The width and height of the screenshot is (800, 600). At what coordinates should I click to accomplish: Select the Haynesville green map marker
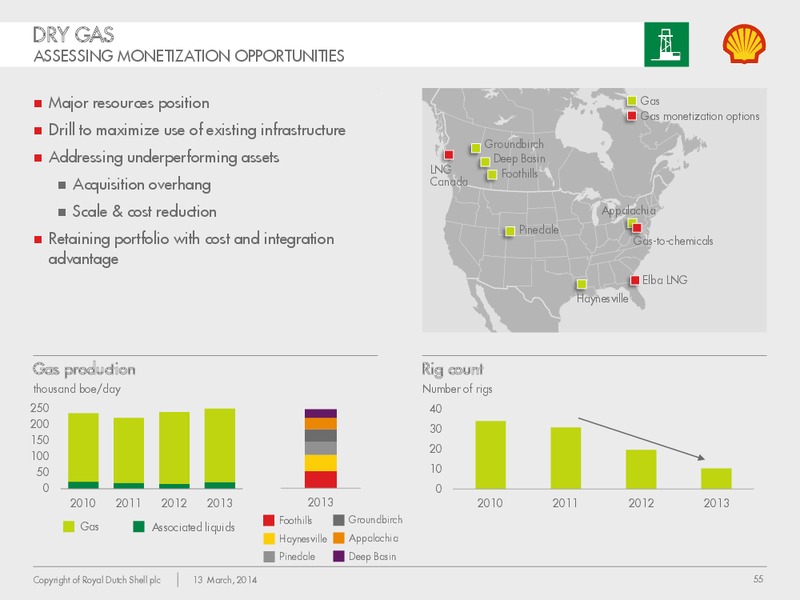[x=582, y=284]
